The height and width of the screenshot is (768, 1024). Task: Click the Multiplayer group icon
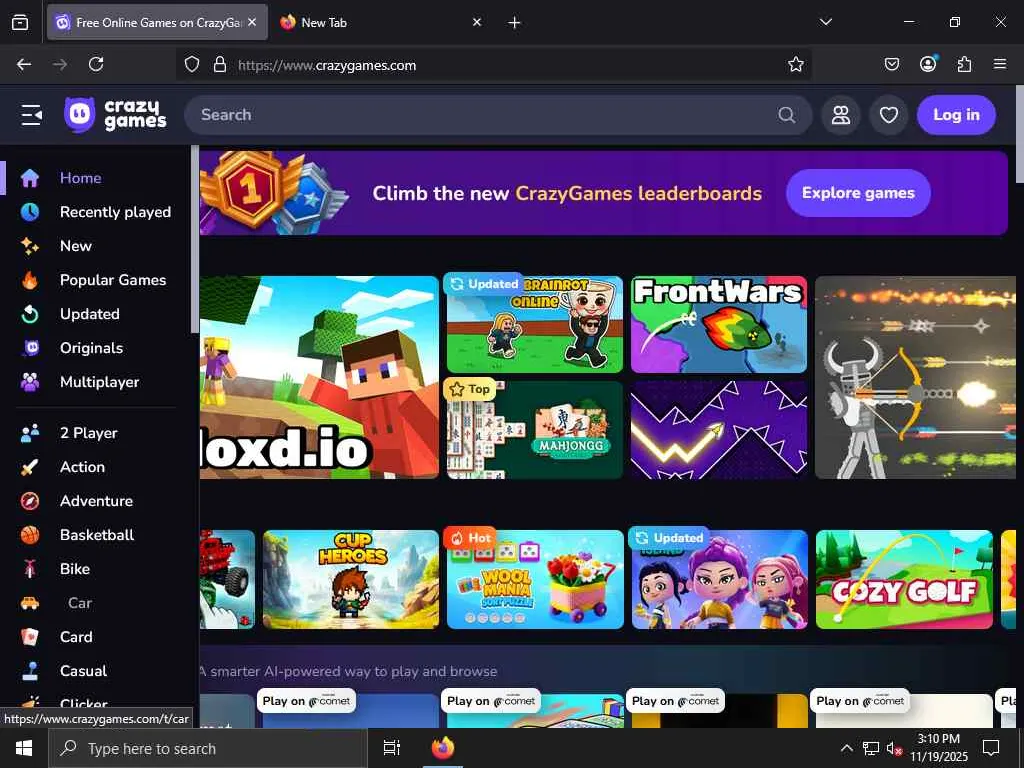[29, 382]
